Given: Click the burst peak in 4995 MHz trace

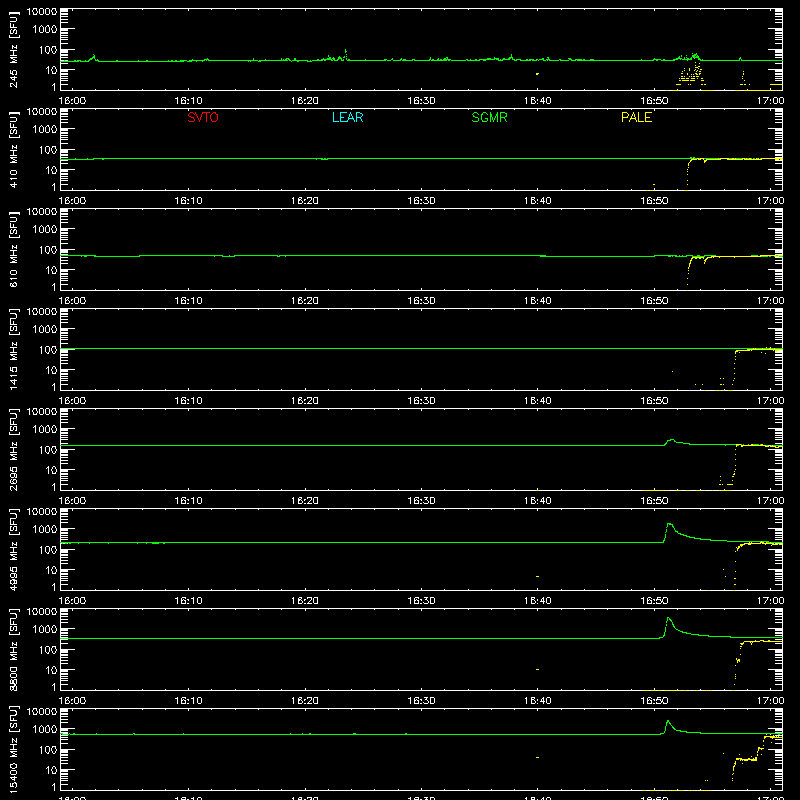Looking at the screenshot, I should (669, 524).
